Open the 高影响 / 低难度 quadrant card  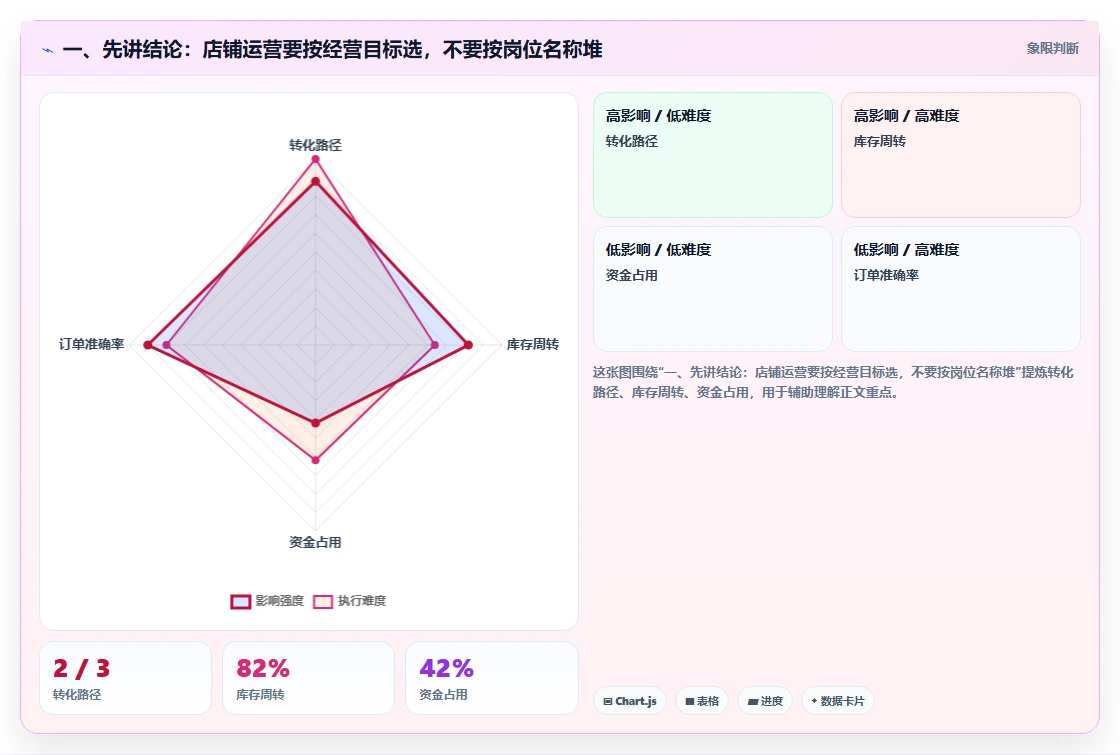[x=713, y=155]
